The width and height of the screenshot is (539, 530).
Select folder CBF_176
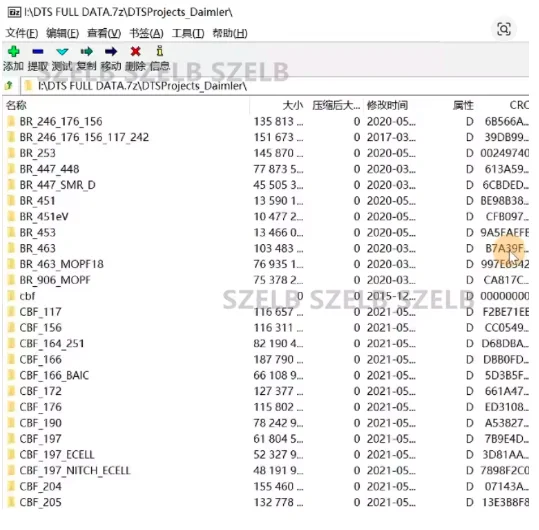point(41,407)
